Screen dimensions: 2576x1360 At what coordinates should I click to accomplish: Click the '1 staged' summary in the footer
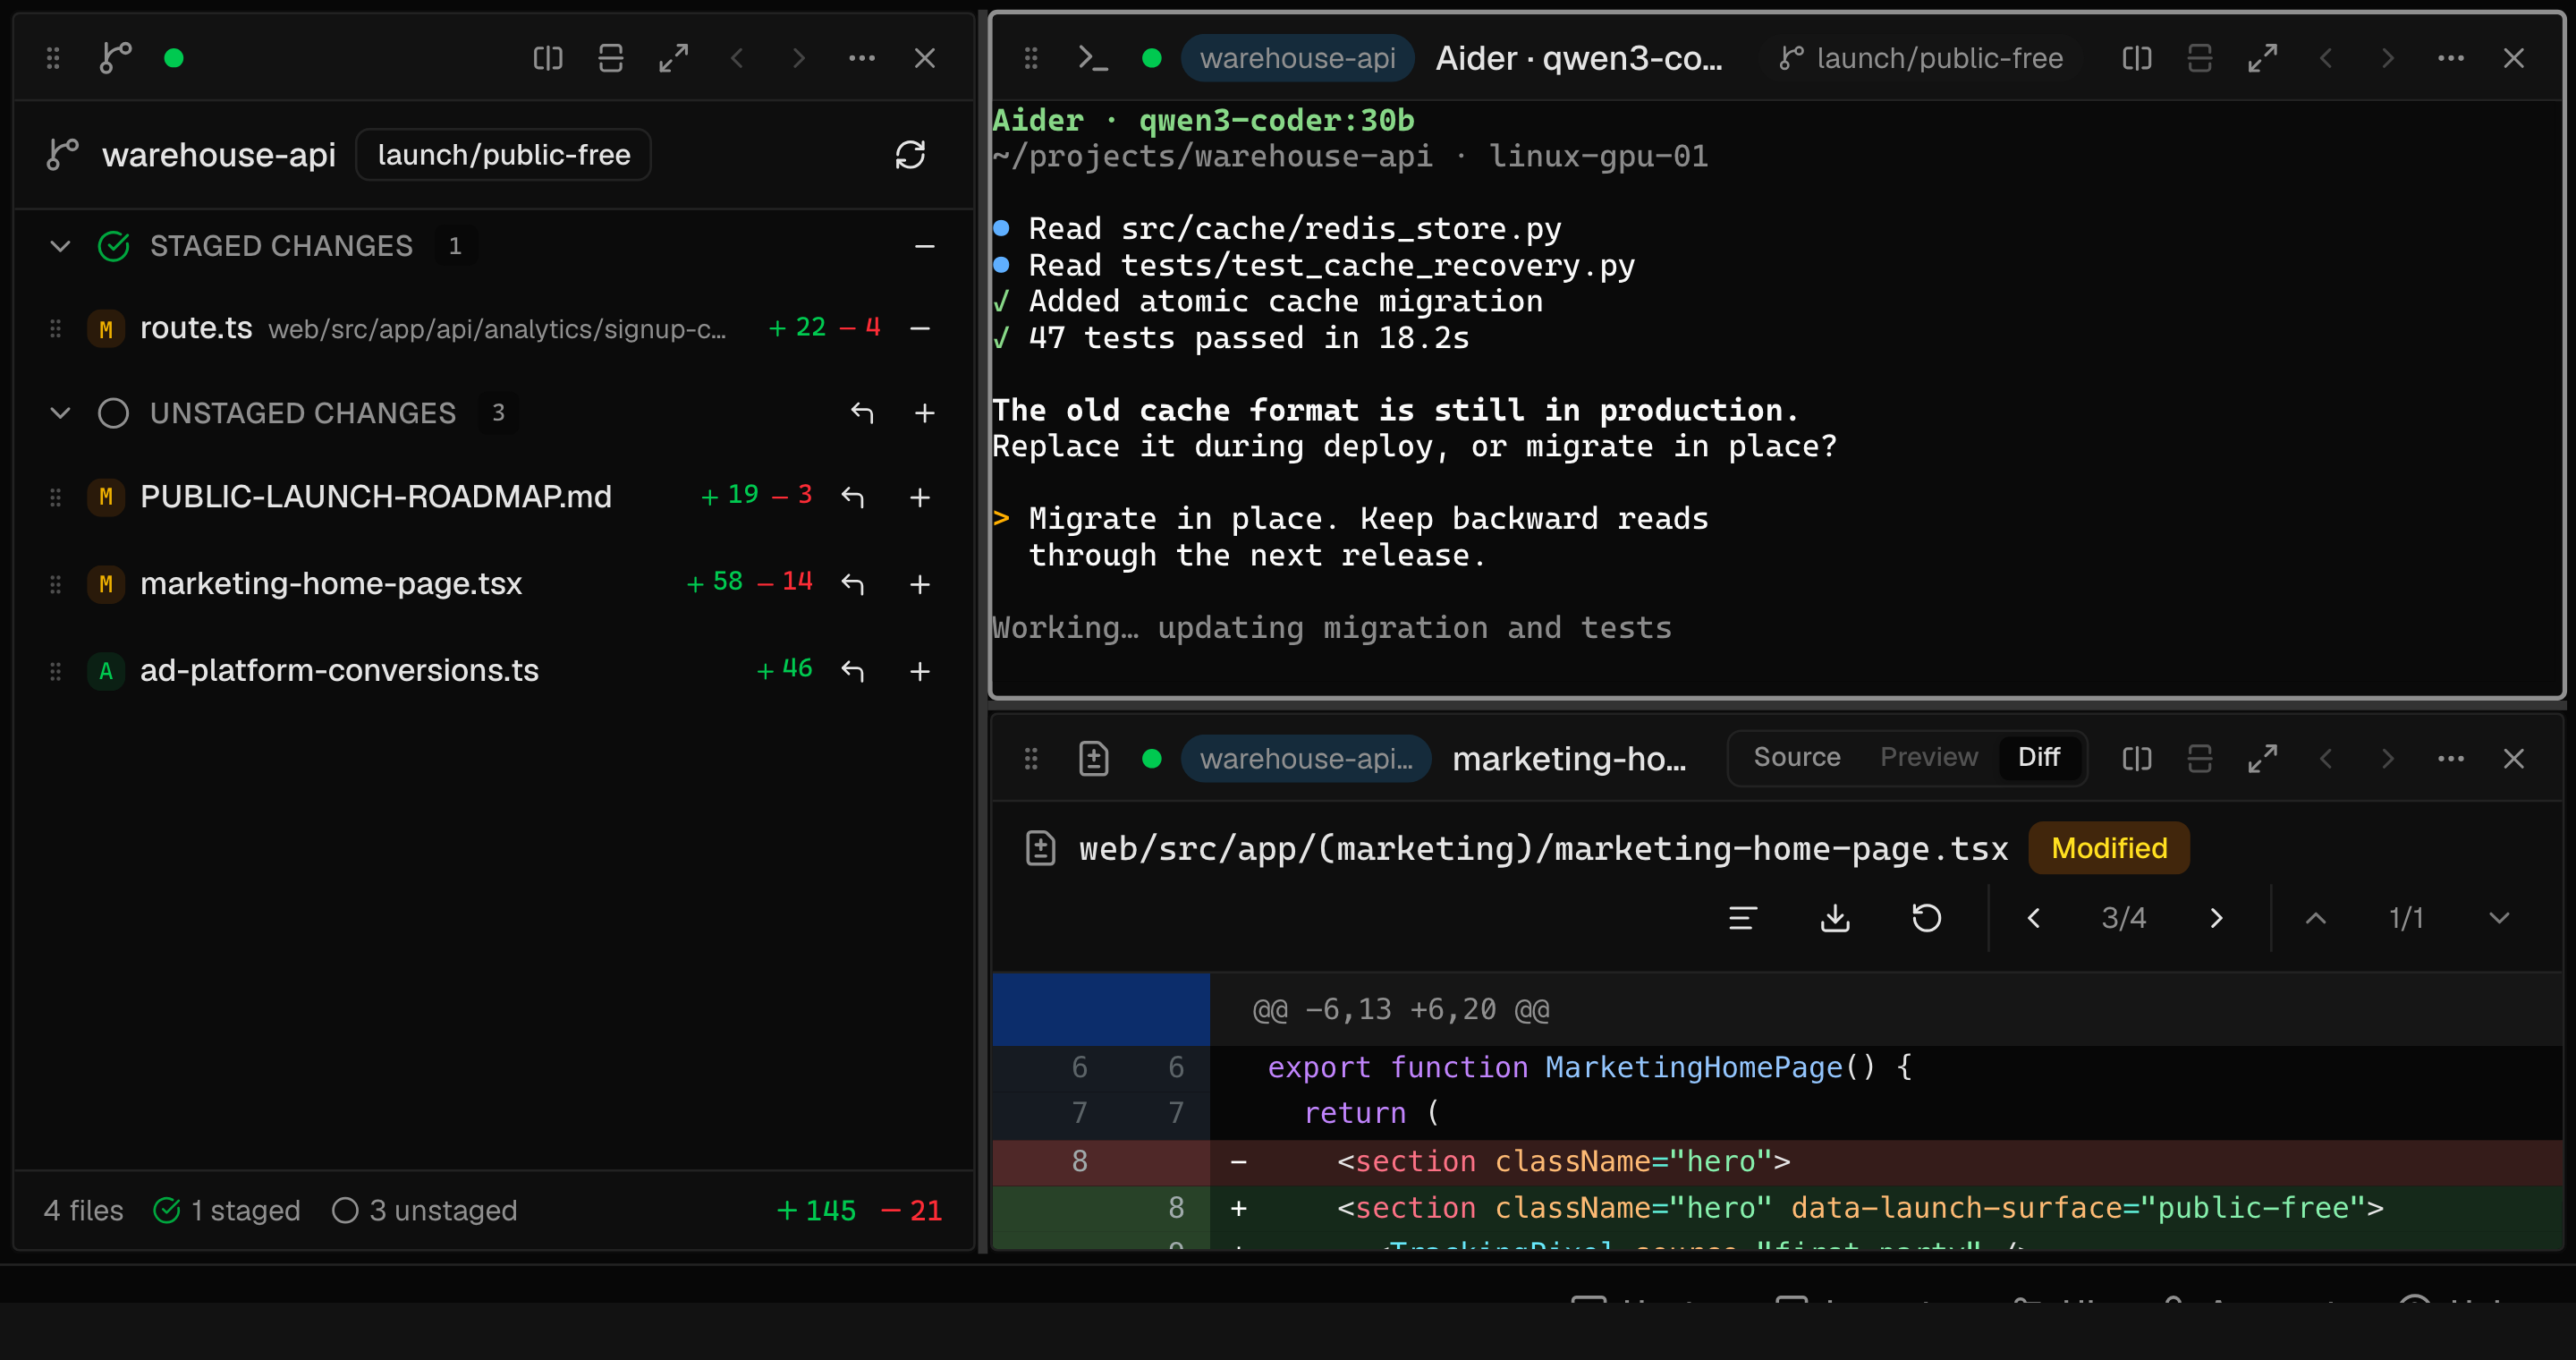pos(227,1210)
